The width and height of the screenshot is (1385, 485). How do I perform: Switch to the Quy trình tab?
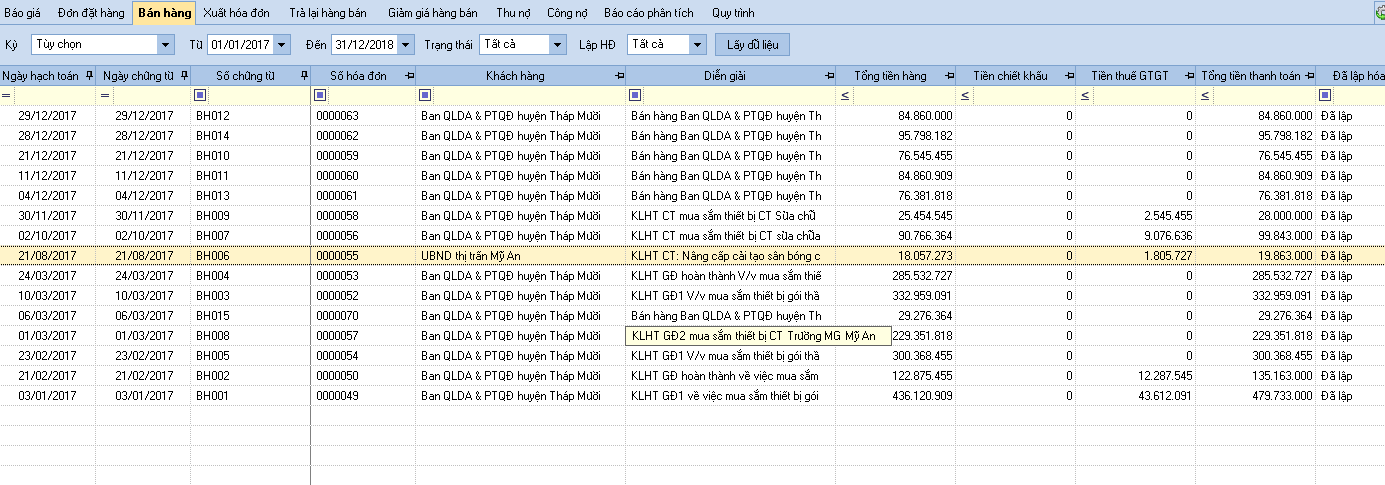pos(734,14)
